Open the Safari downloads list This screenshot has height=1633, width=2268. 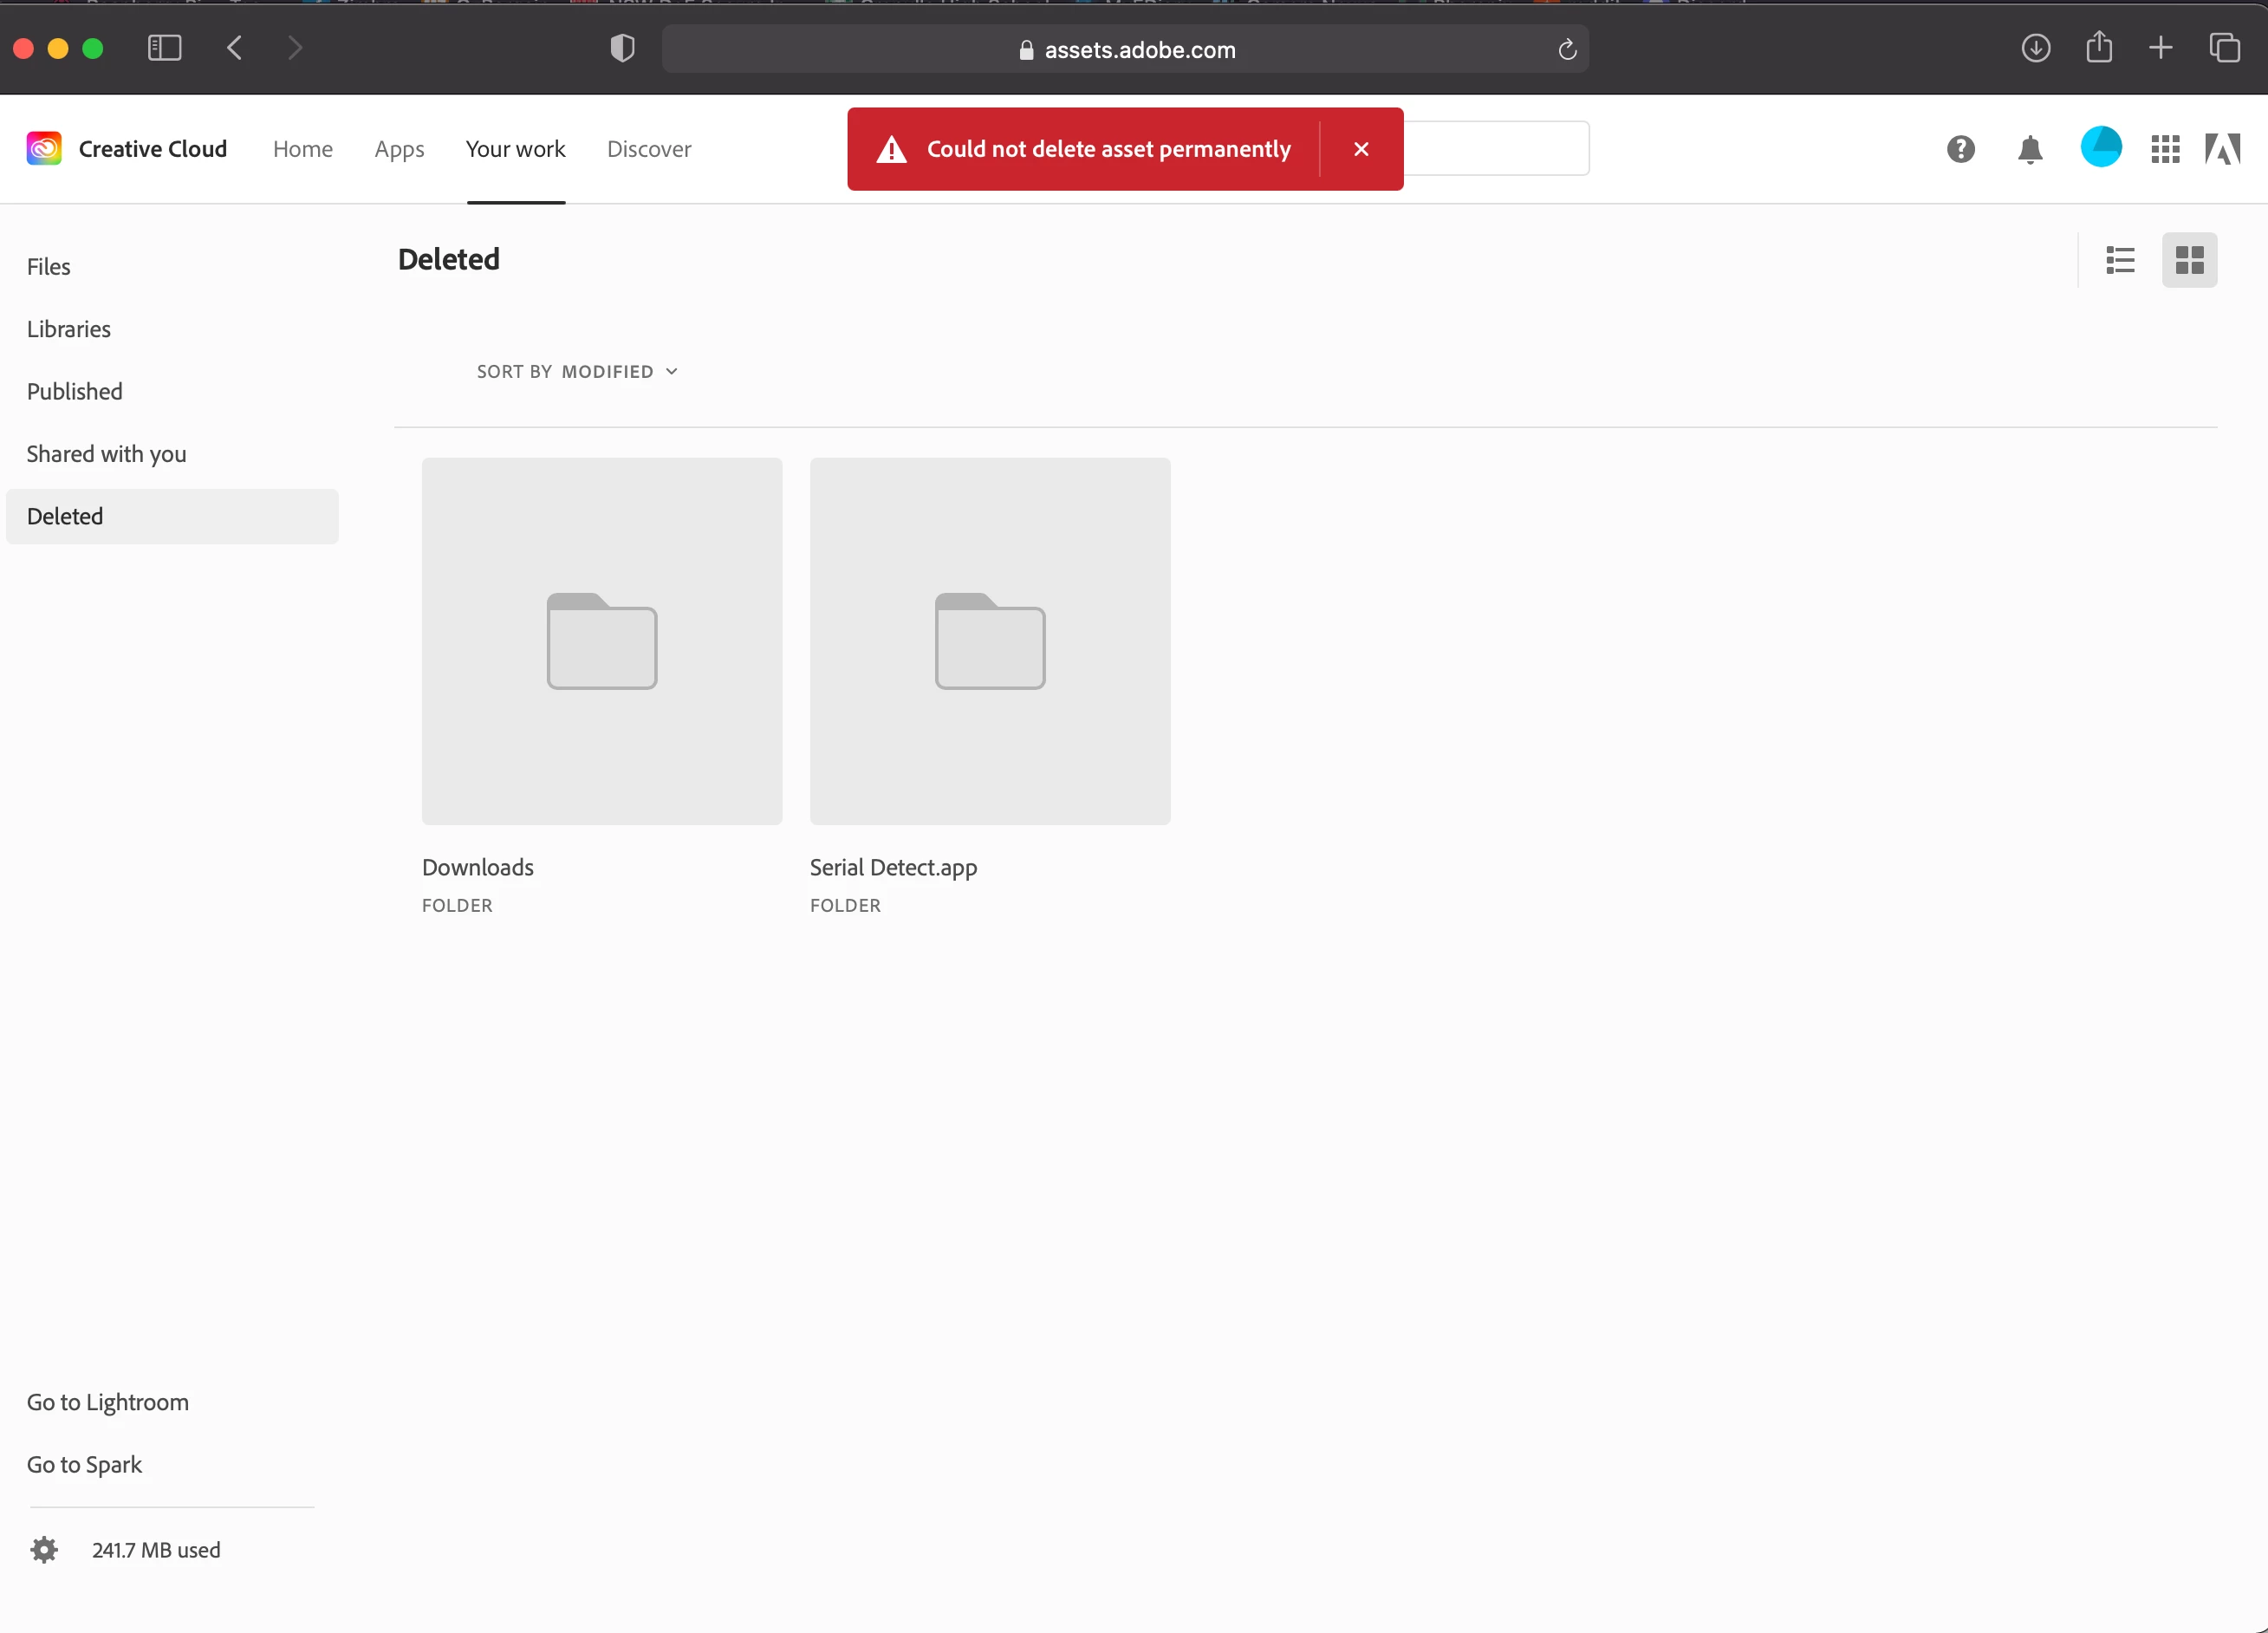2035,48
